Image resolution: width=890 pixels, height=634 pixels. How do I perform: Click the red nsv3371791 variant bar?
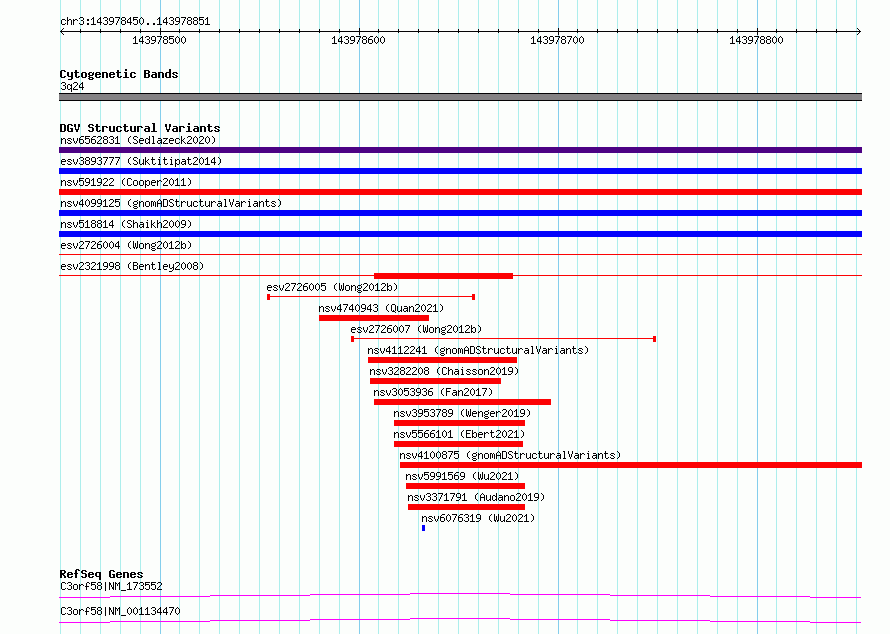467,507
